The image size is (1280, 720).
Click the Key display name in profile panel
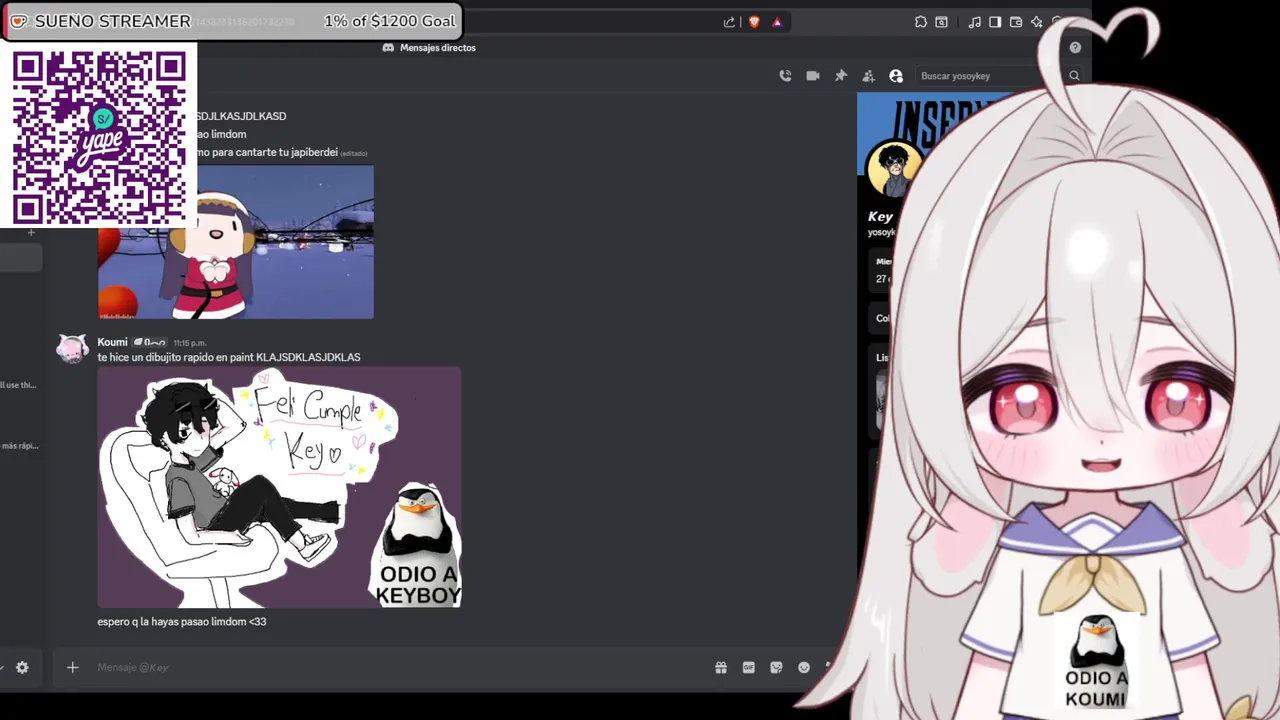point(880,216)
